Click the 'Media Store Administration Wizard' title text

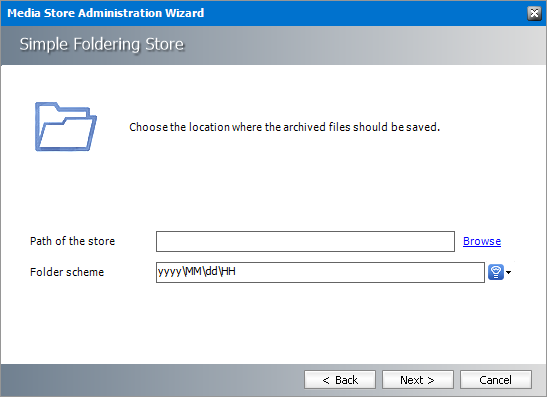coord(106,13)
